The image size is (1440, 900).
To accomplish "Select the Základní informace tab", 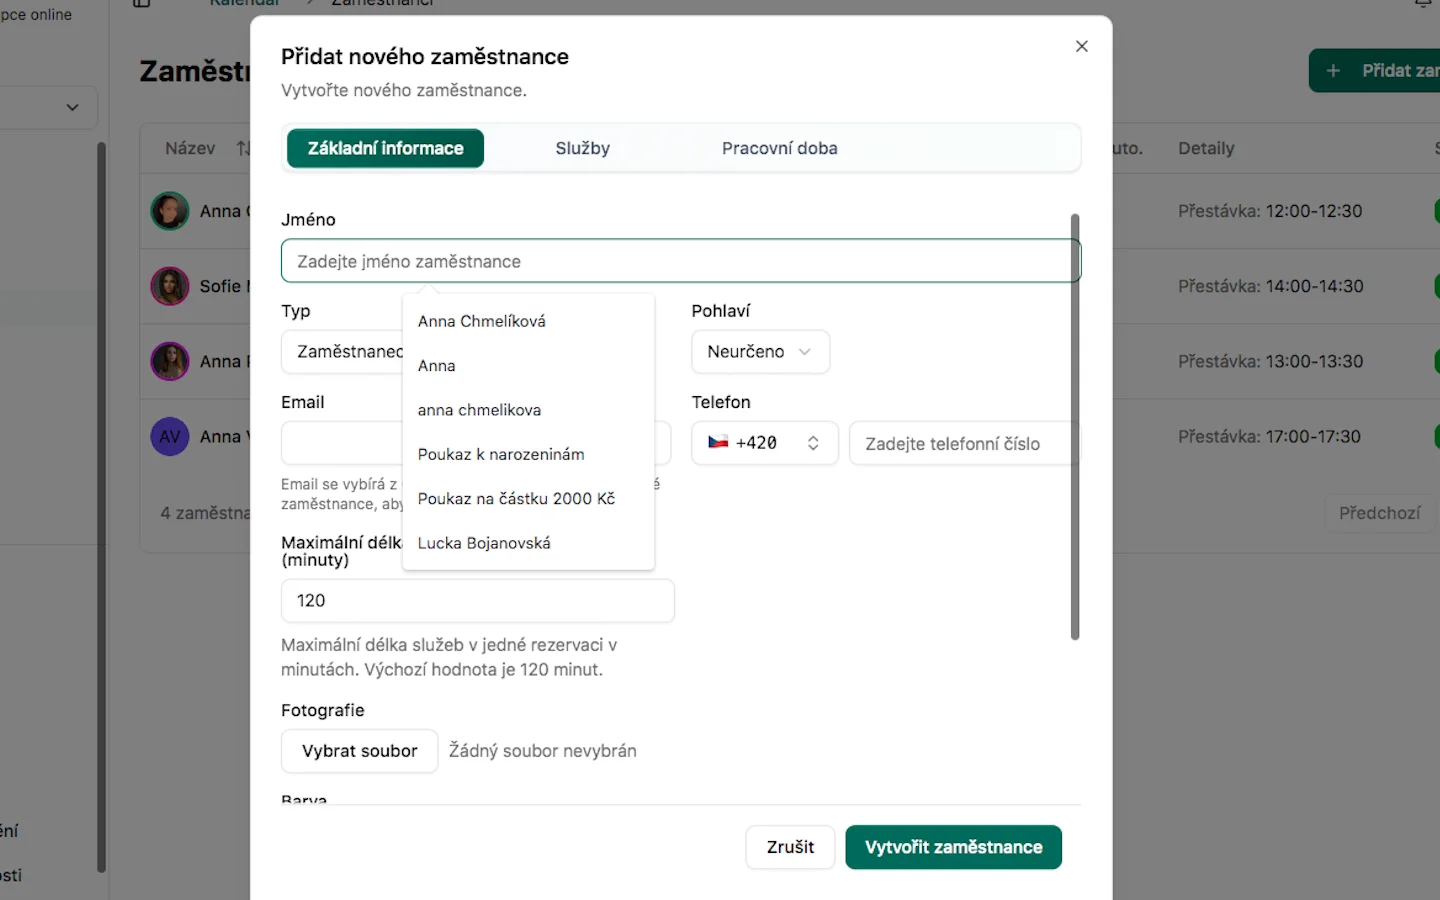I will point(385,148).
